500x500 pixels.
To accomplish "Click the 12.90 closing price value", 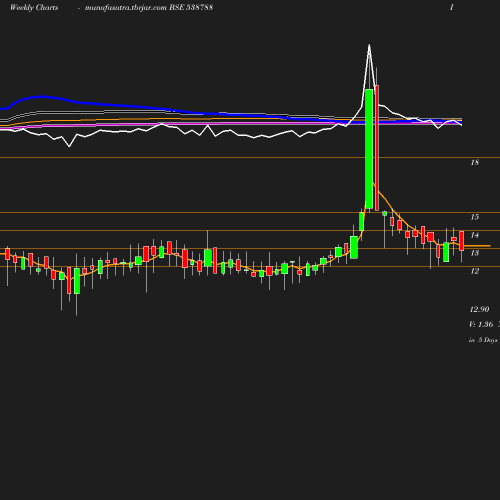I will pos(479,309).
